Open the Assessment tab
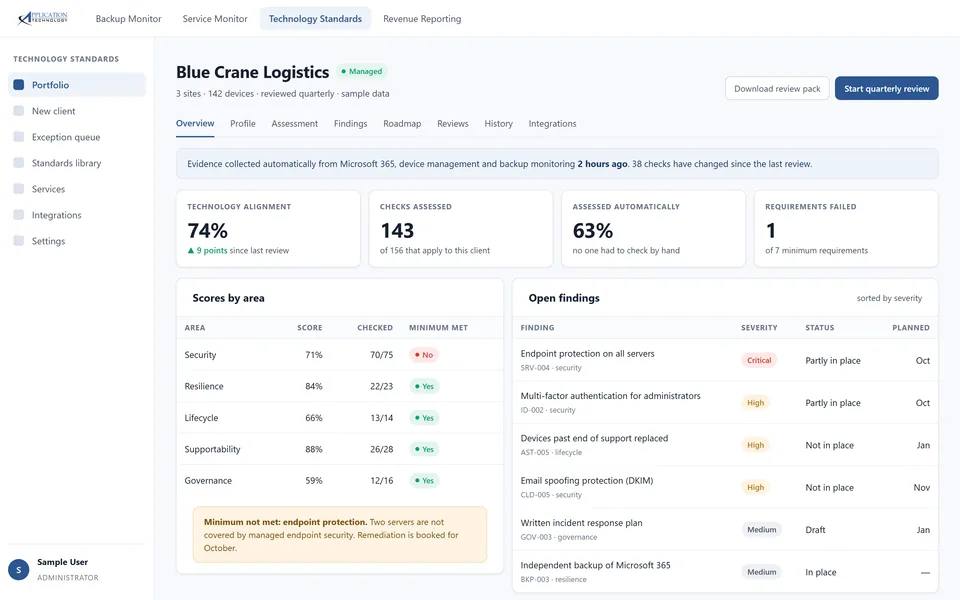 tap(294, 124)
